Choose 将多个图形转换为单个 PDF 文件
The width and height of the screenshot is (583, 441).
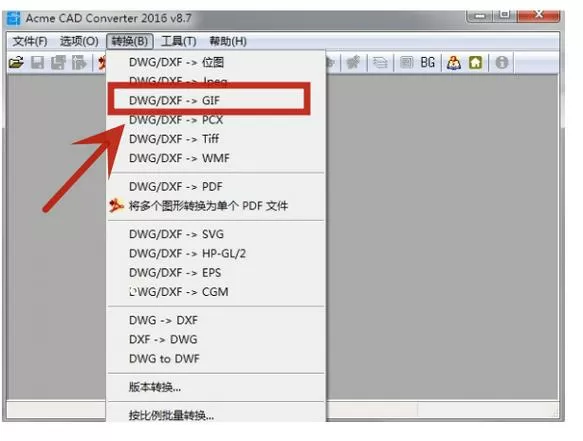click(216, 206)
